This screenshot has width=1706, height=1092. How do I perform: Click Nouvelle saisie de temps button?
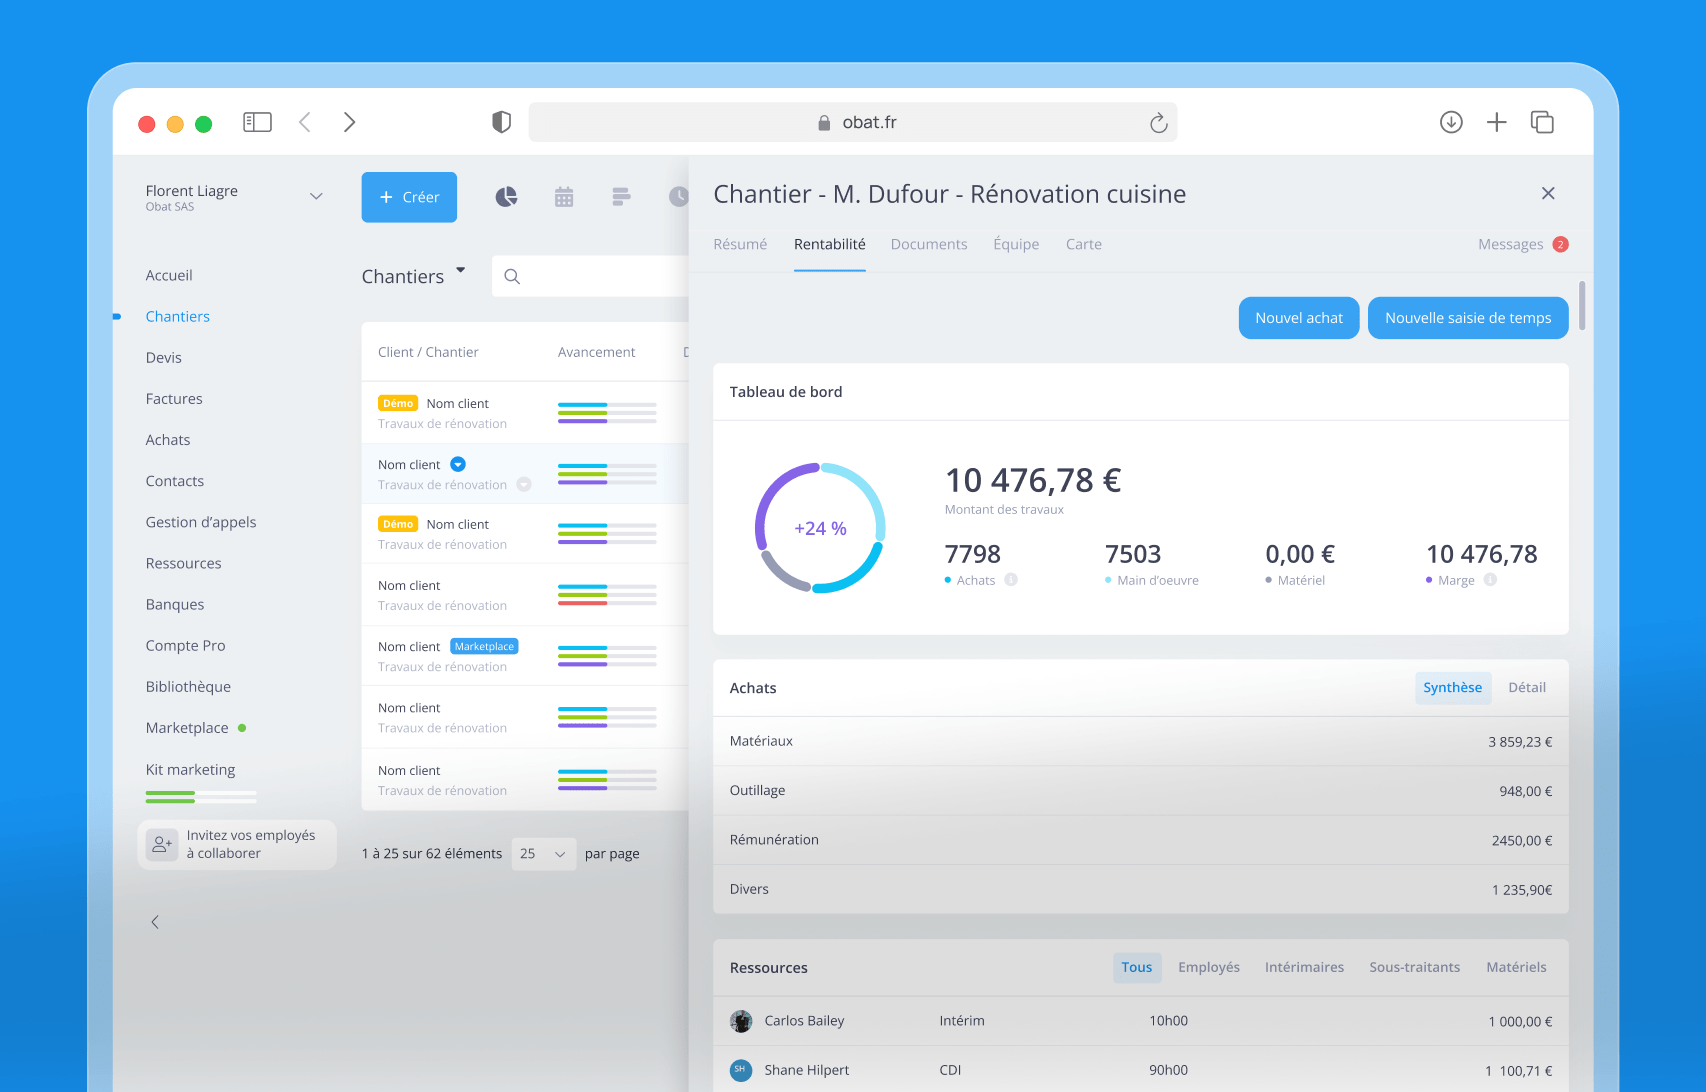tap(1468, 318)
